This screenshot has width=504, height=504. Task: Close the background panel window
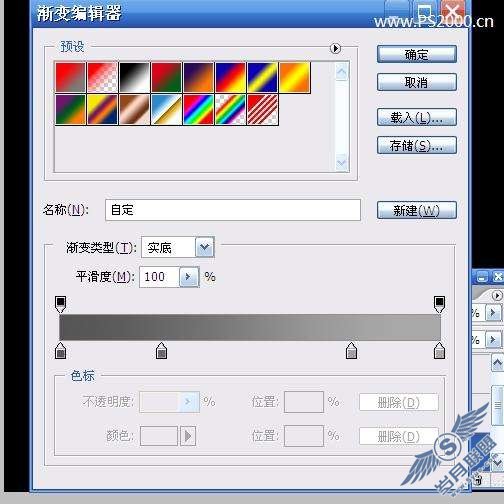tap(498, 277)
